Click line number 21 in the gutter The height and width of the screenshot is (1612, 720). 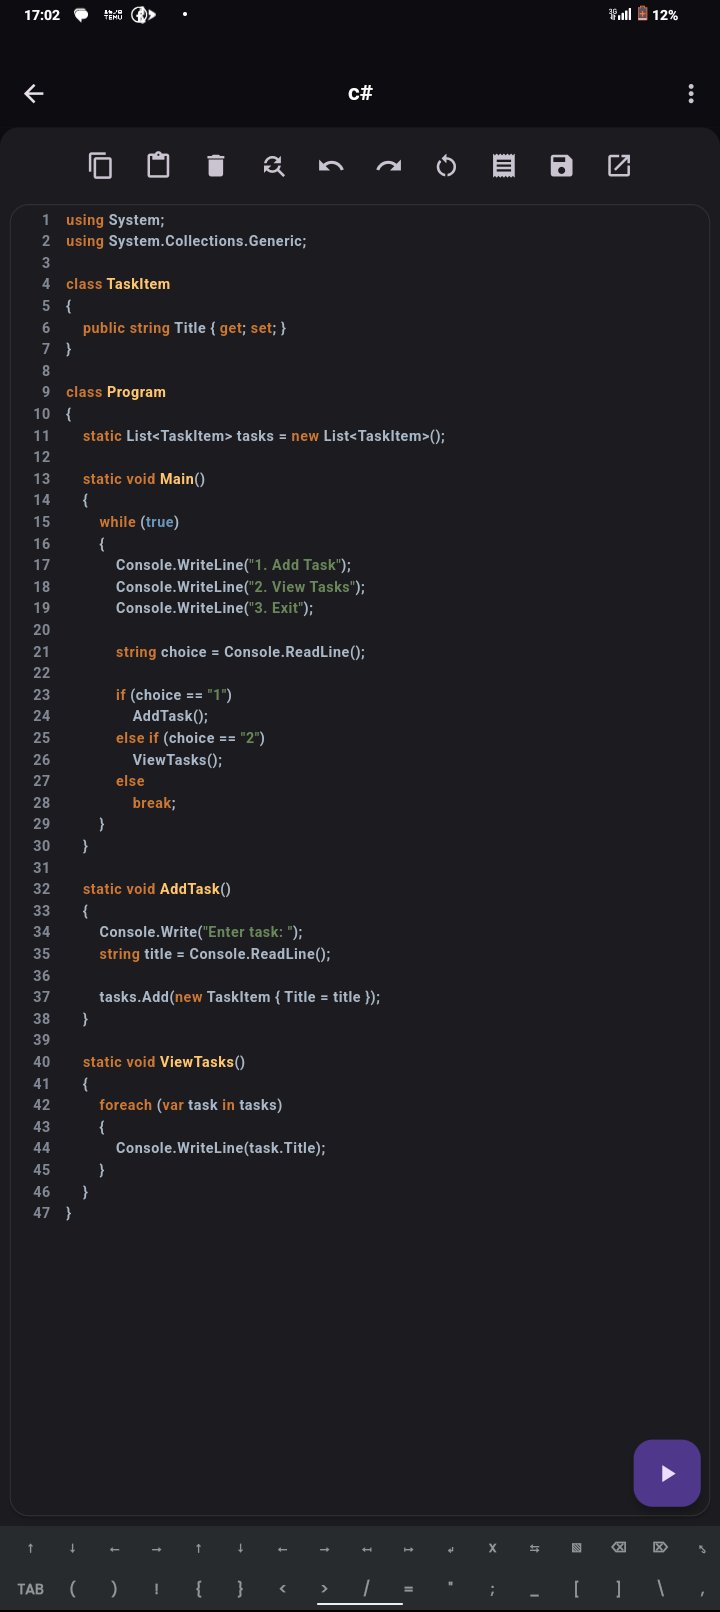(41, 652)
